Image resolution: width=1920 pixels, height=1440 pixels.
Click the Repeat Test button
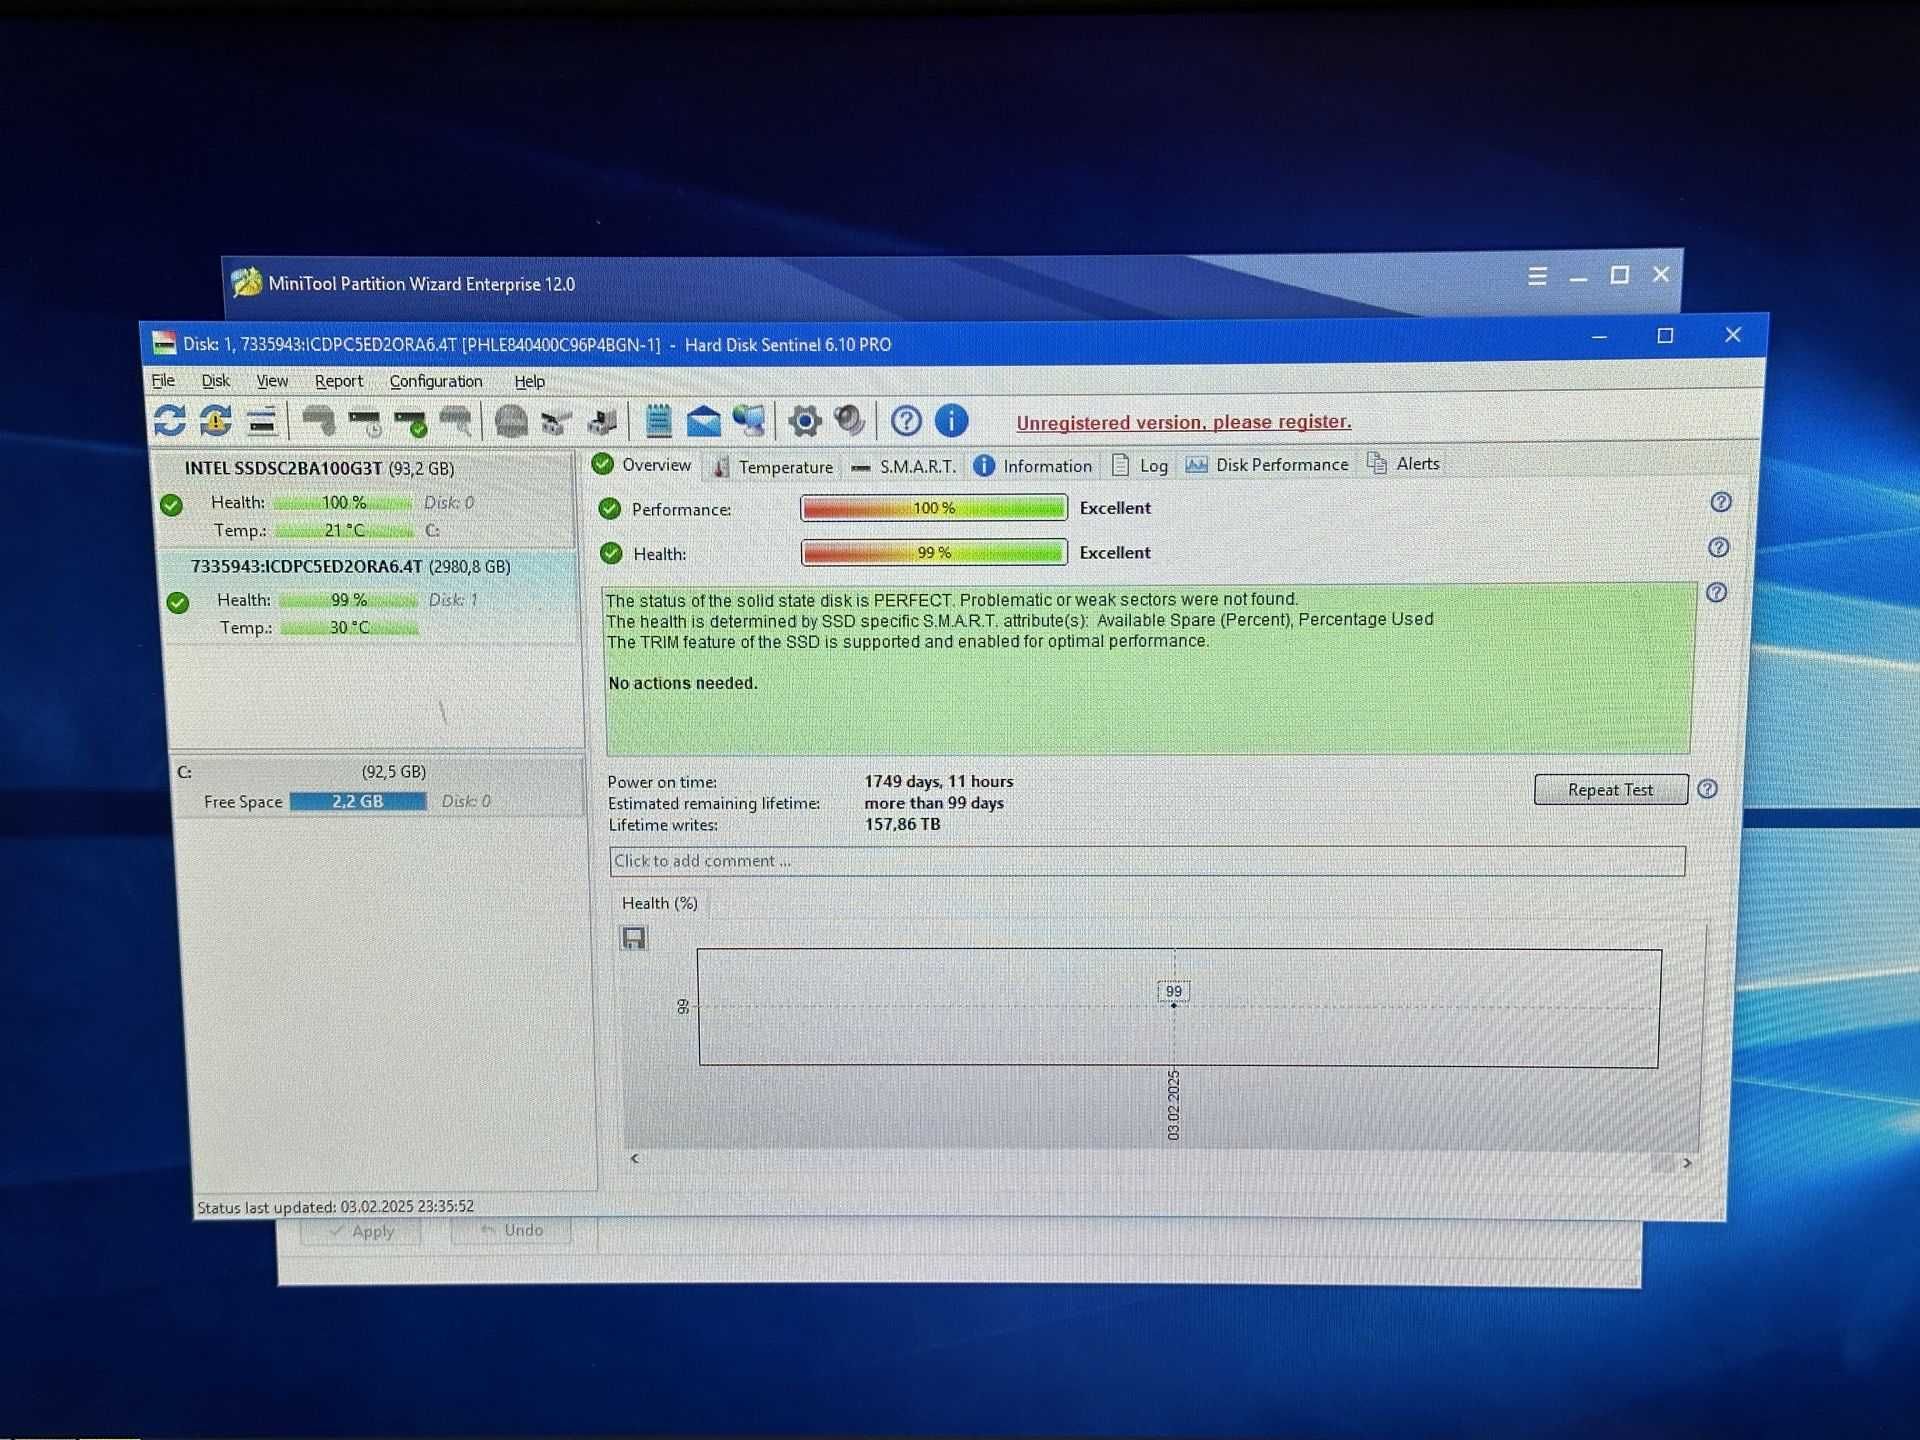[x=1610, y=789]
